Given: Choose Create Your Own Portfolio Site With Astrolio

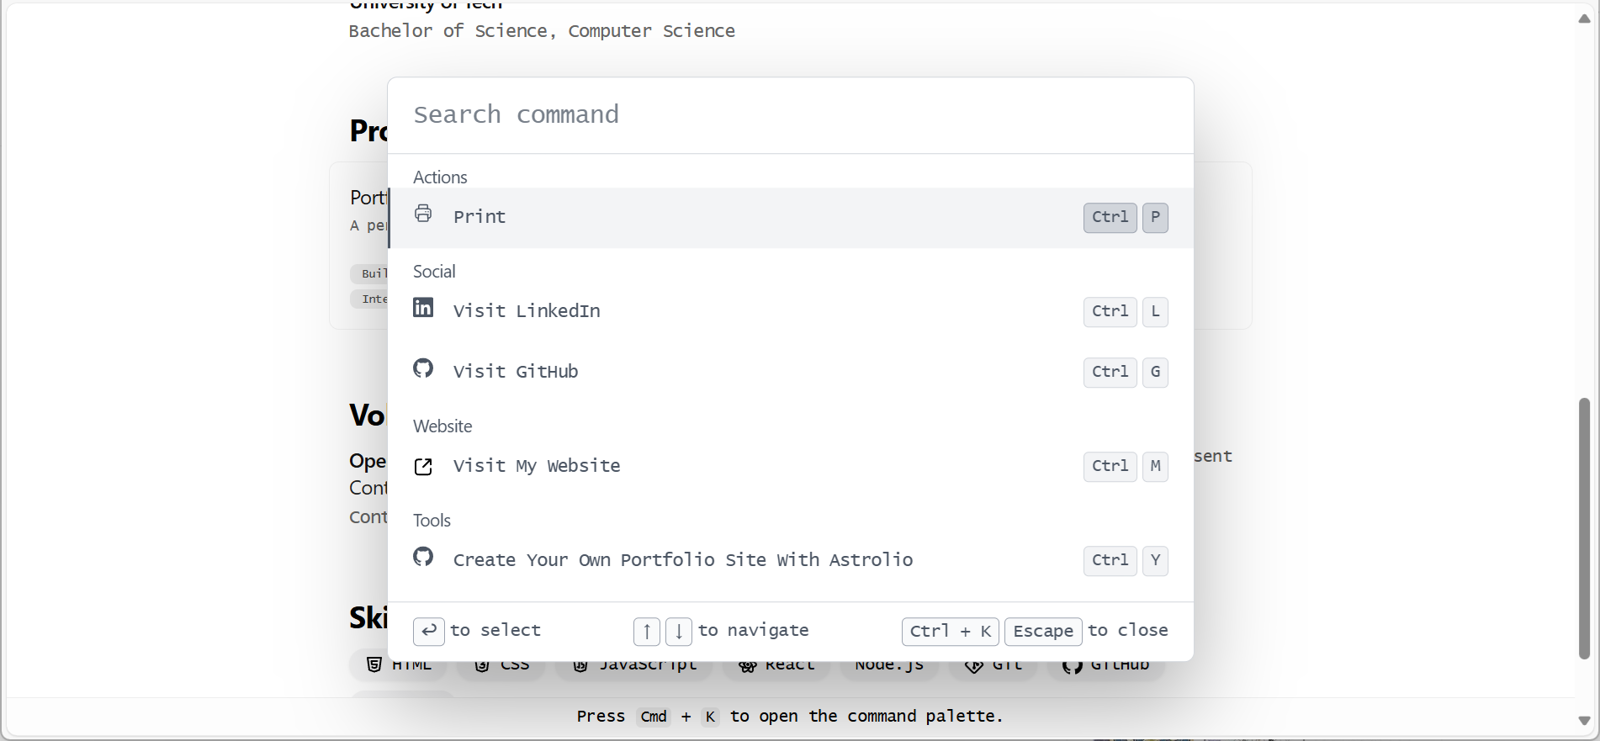Looking at the screenshot, I should [x=790, y=560].
